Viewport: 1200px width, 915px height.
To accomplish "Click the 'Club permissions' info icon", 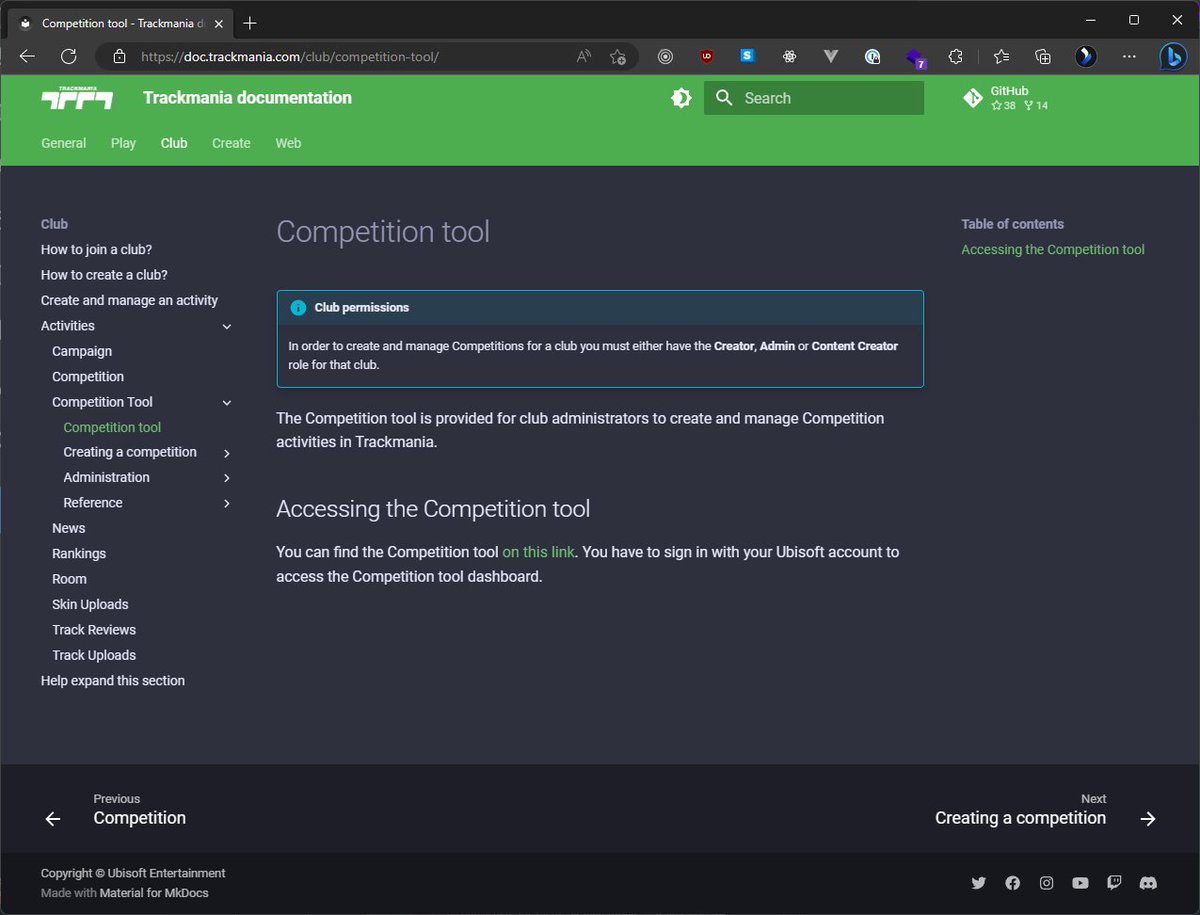I will [x=297, y=308].
